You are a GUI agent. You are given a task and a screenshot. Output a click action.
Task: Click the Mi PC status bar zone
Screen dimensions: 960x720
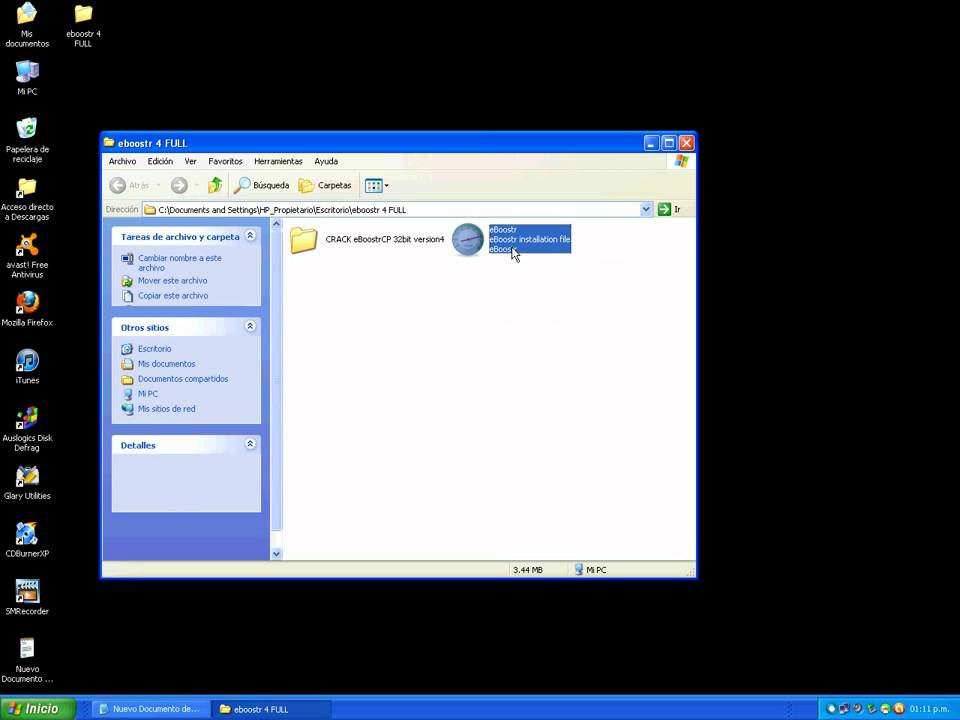click(591, 570)
